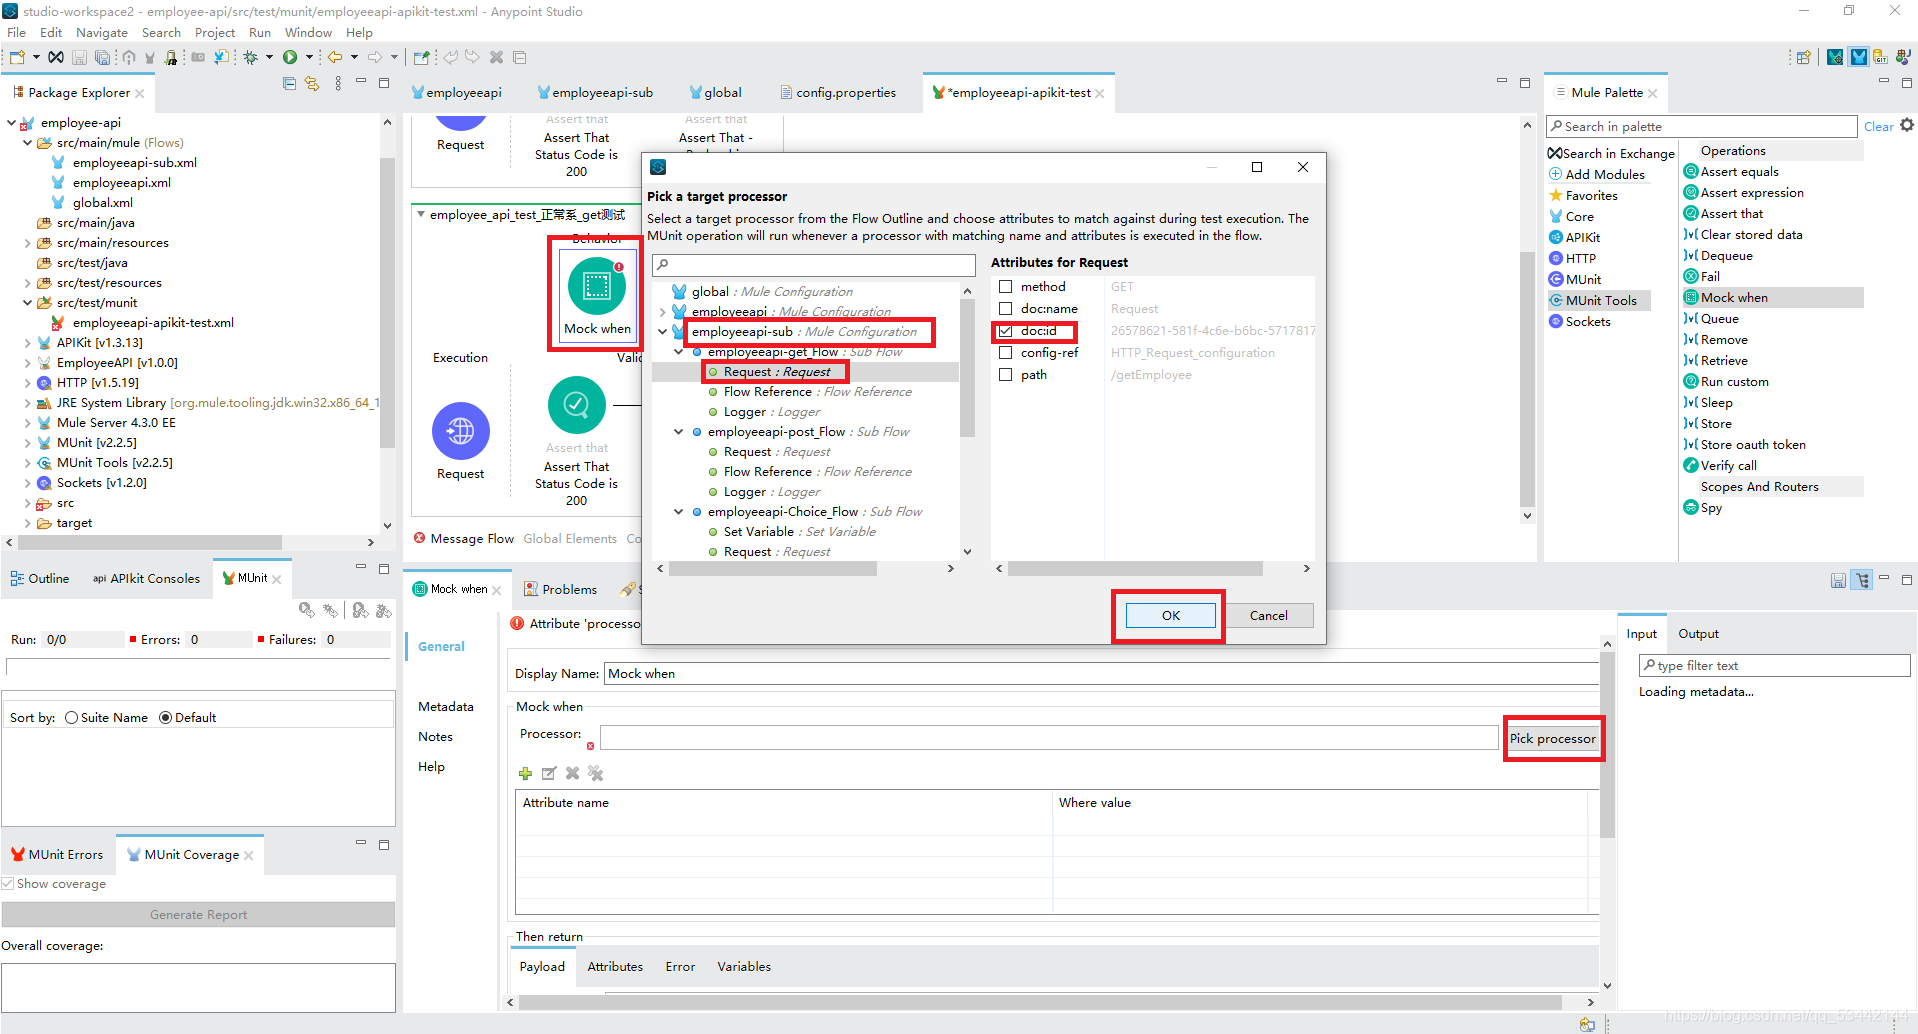Viewport: 1918px width, 1034px height.
Task: Click the New wizard toolbar icon
Action: [x=17, y=57]
